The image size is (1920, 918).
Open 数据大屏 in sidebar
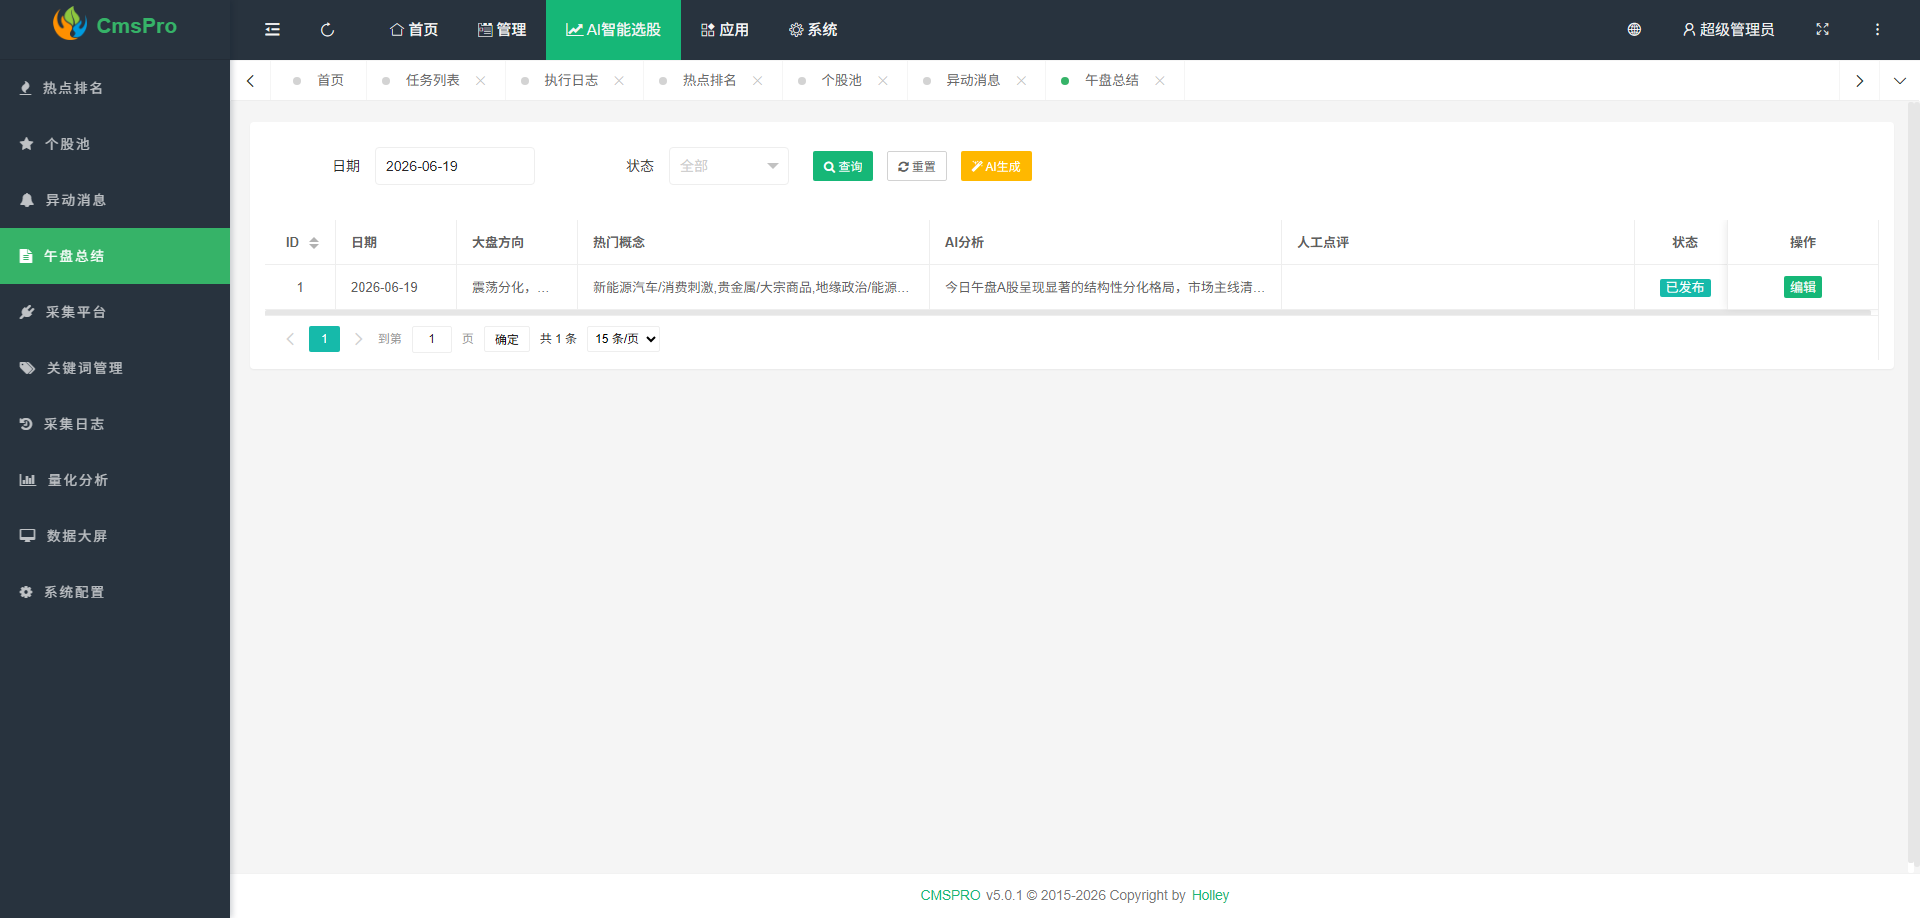point(115,536)
